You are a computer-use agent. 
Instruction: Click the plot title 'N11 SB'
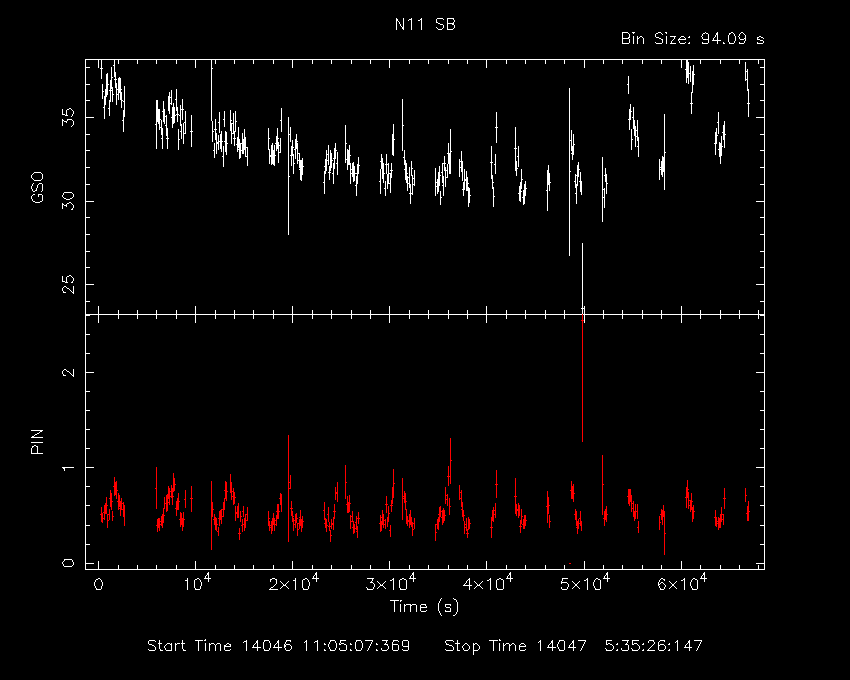[425, 24]
